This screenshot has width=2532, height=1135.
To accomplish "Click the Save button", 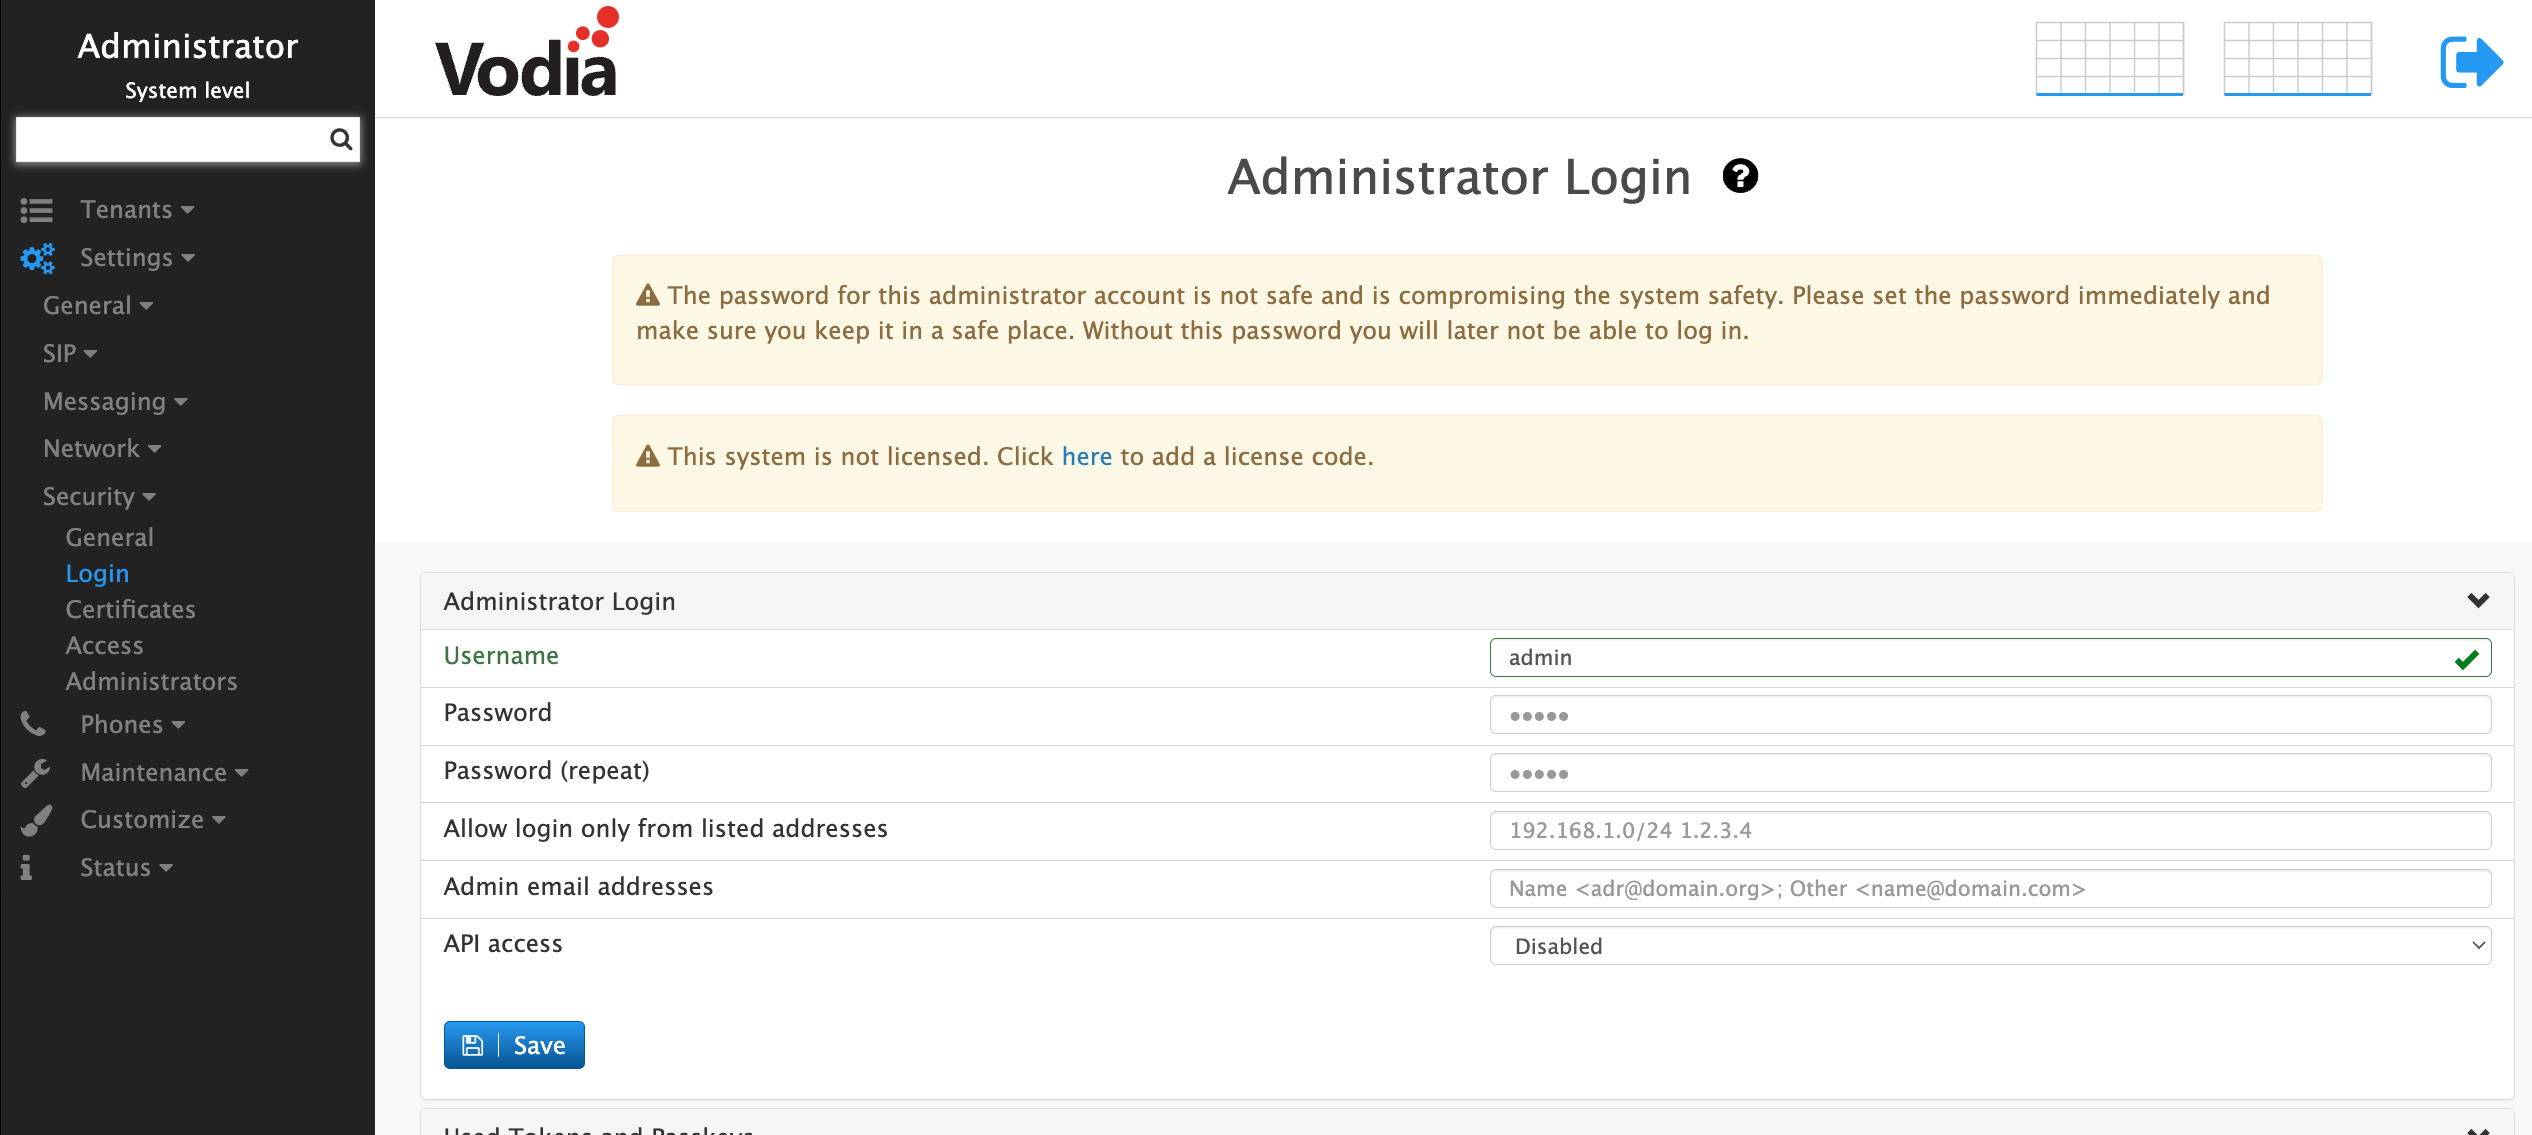I will tap(514, 1044).
